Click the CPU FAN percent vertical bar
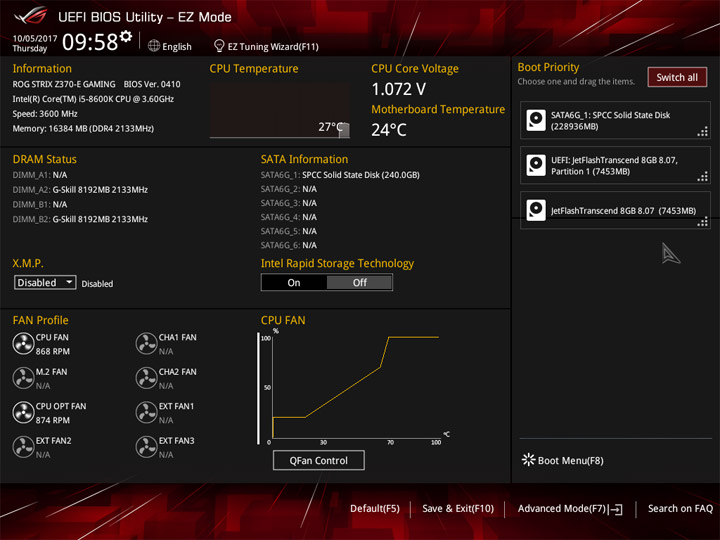Image resolution: width=720 pixels, height=540 pixels. click(x=259, y=388)
